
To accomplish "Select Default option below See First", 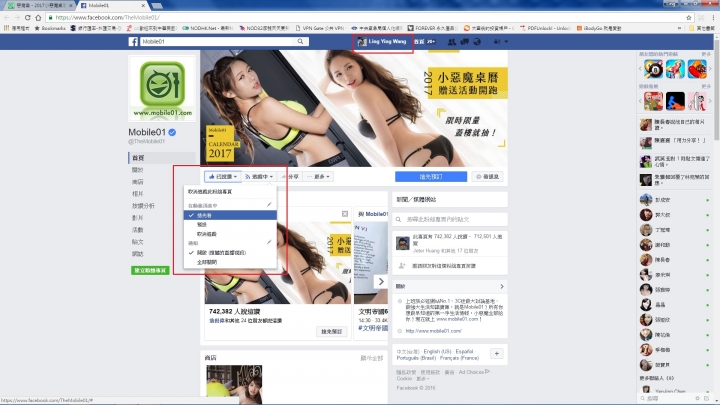I will [230, 225].
